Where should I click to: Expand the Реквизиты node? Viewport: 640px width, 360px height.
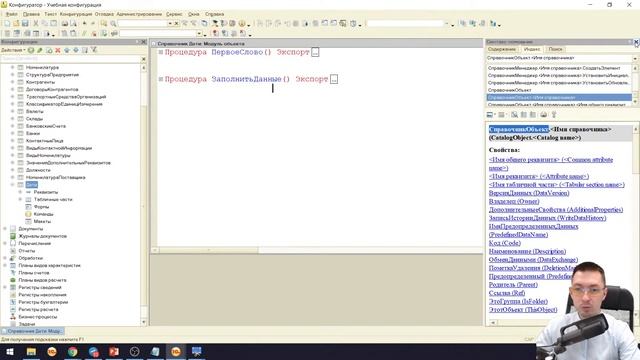20,192
